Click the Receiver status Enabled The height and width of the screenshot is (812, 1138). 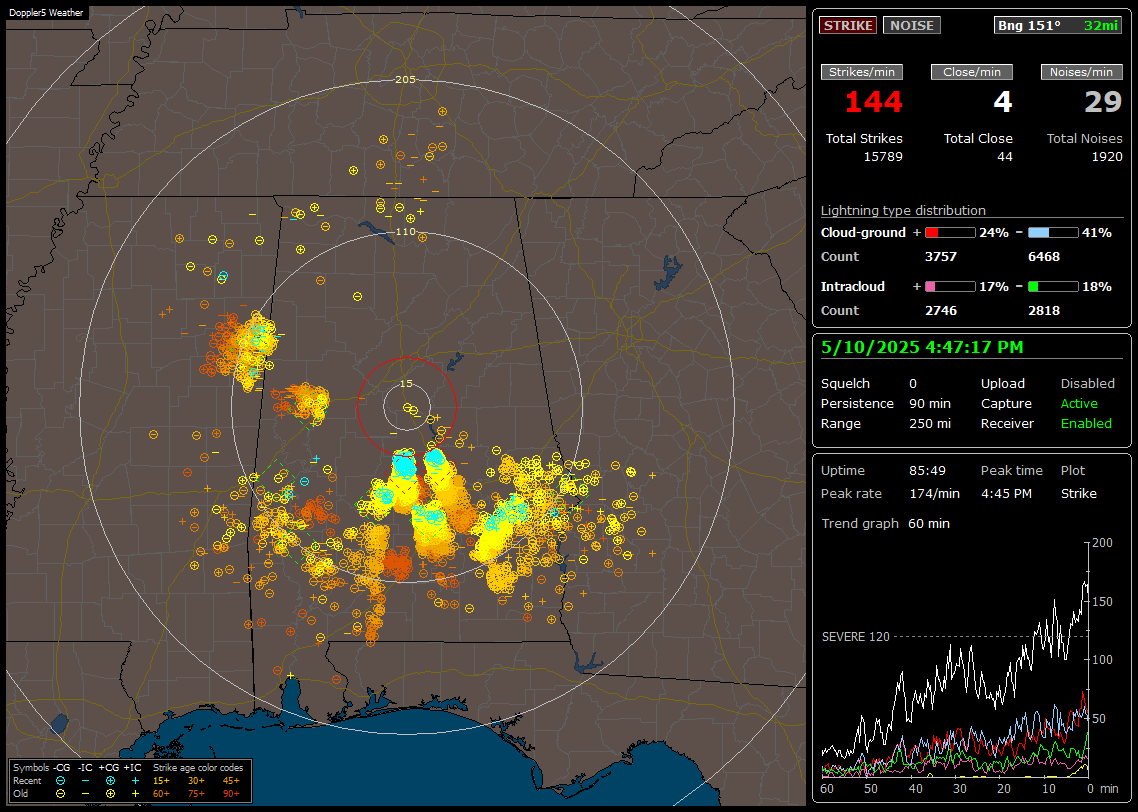1086,424
